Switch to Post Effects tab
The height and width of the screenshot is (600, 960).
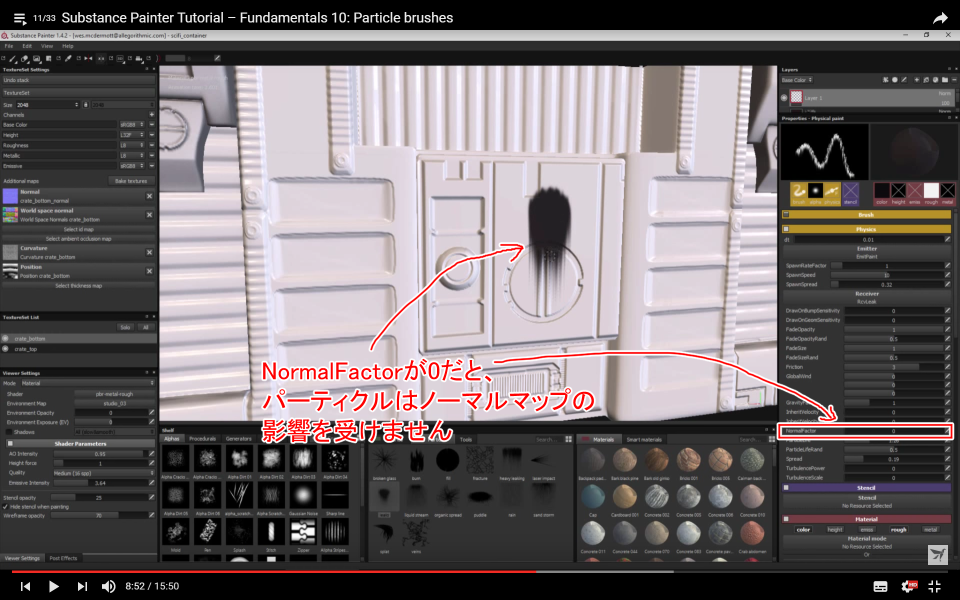click(63, 558)
